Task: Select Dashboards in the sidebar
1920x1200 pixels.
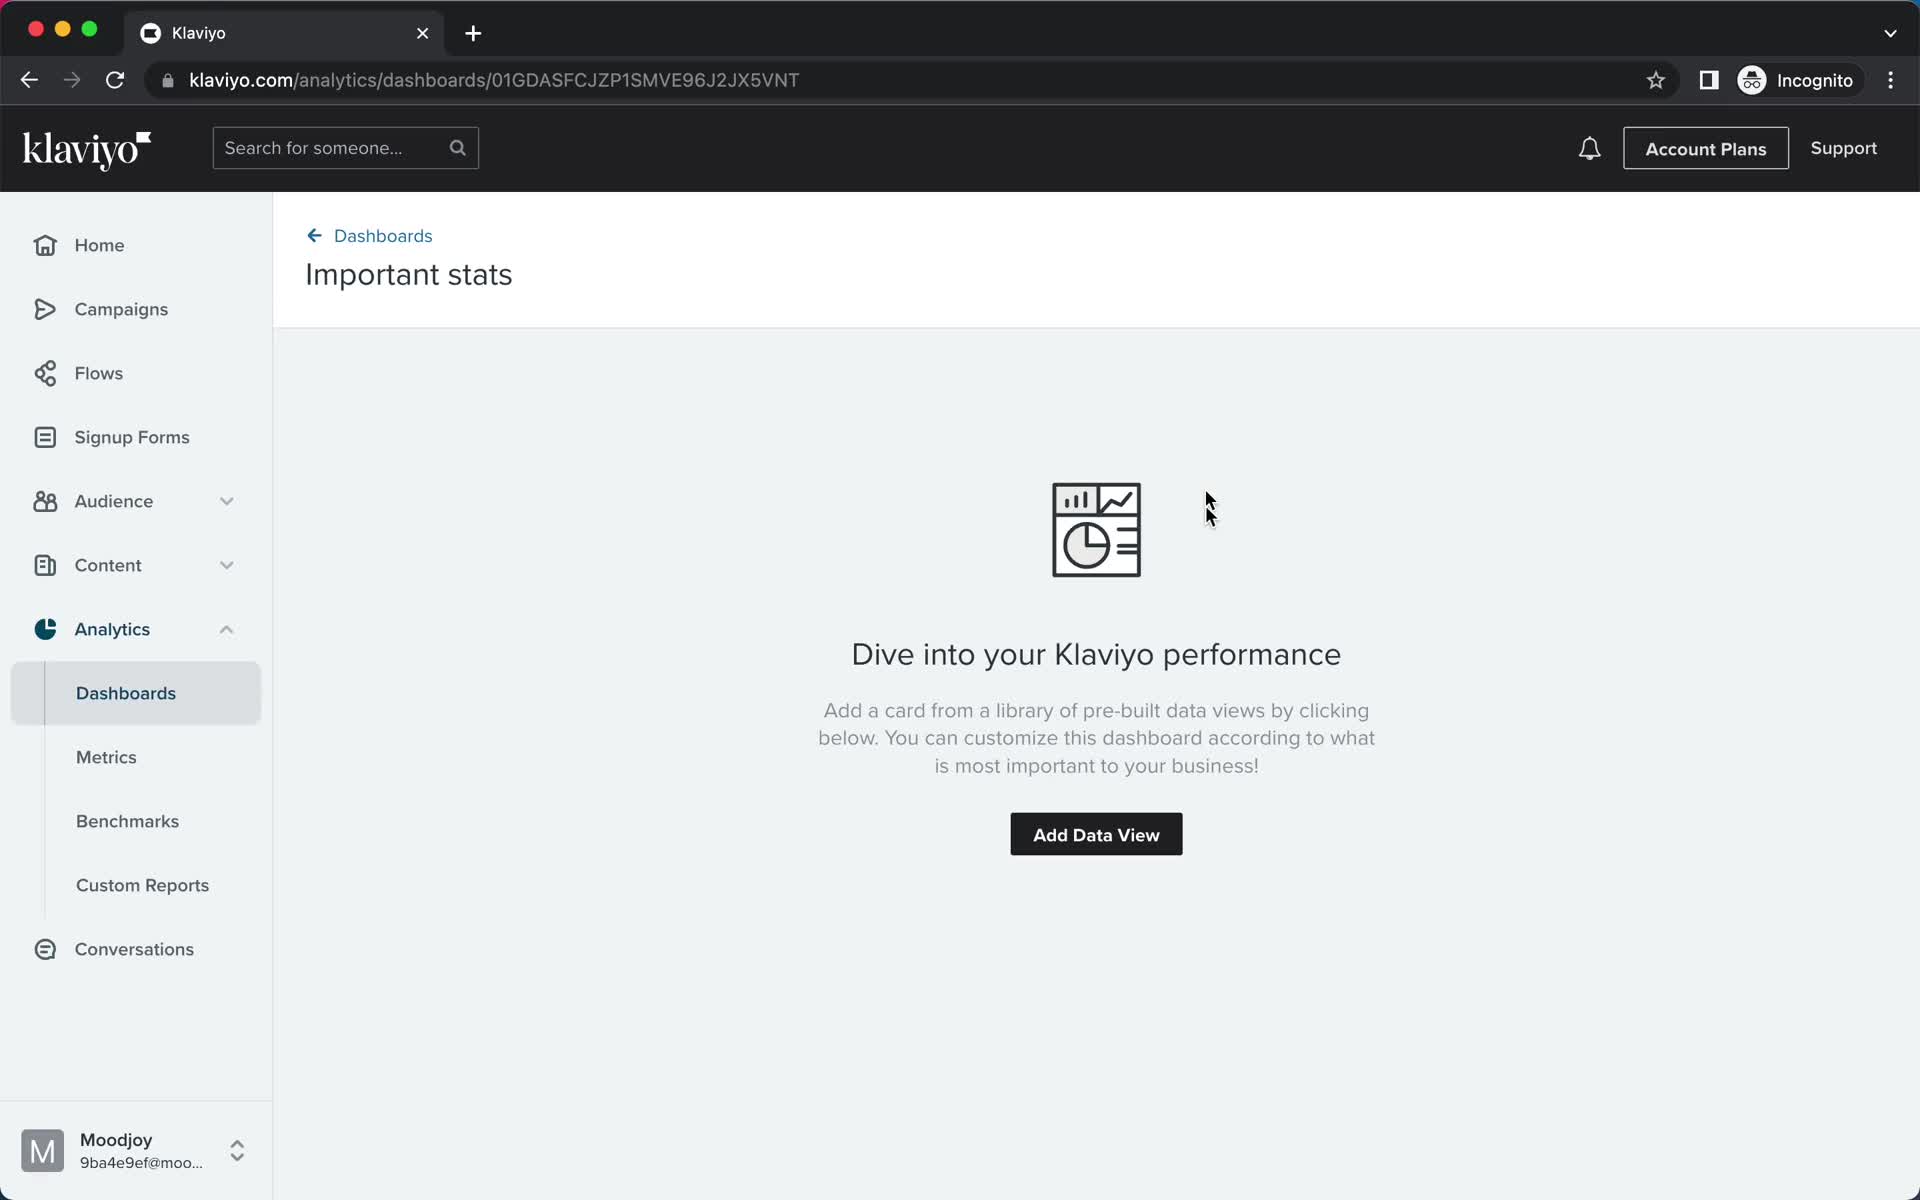Action: [x=136, y=693]
